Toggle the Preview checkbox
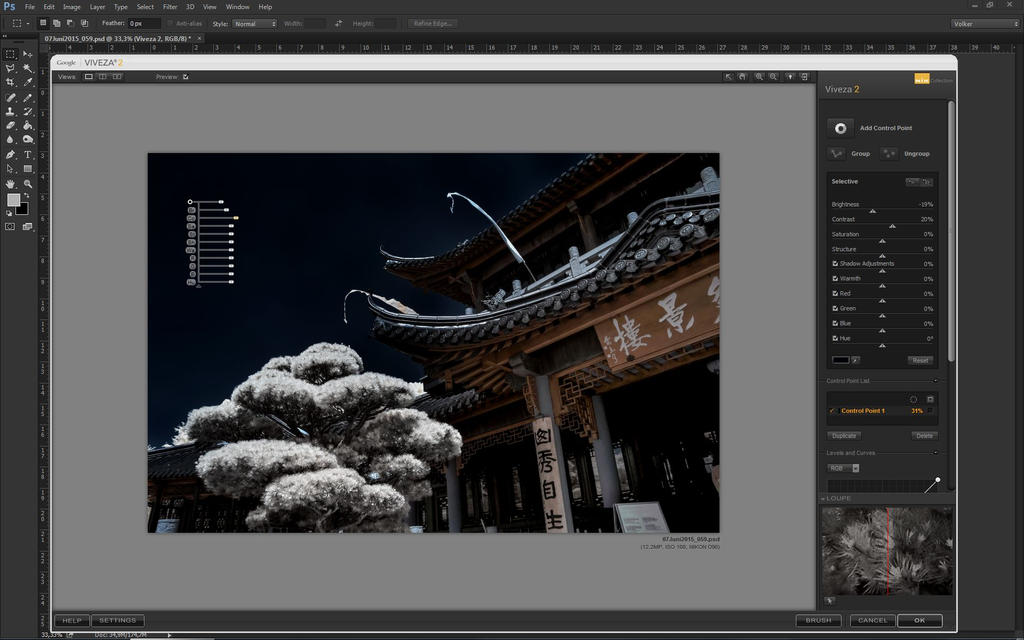Image resolution: width=1024 pixels, height=640 pixels. coord(185,76)
